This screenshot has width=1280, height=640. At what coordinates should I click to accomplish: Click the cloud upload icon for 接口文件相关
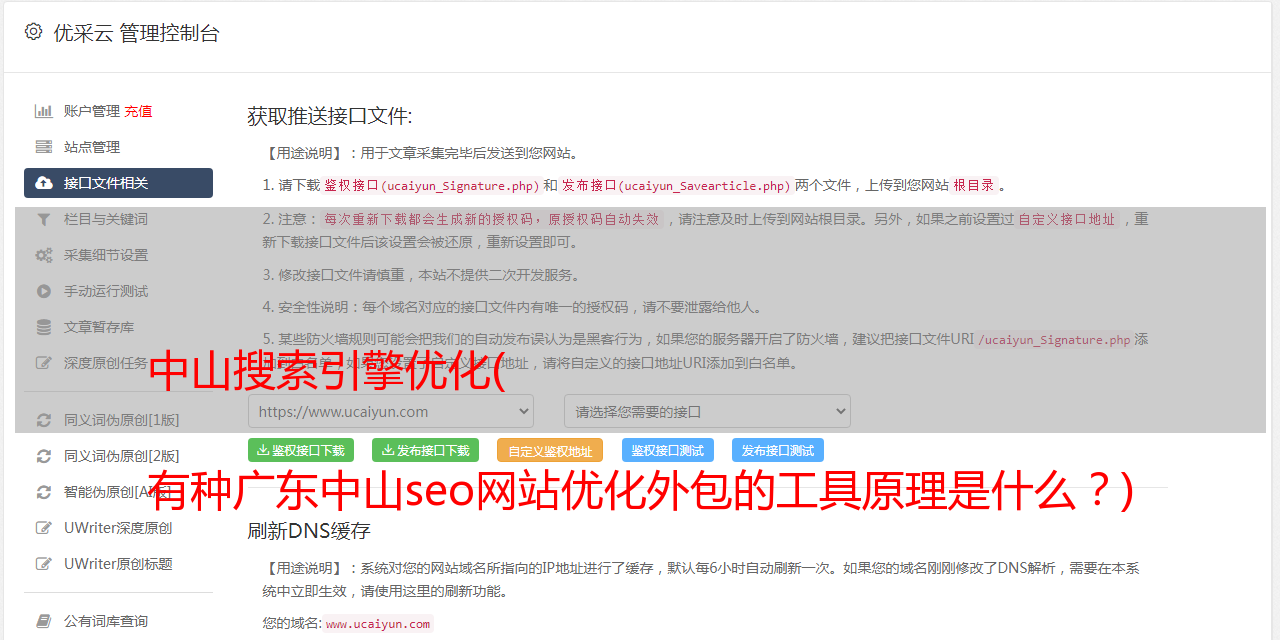point(44,183)
